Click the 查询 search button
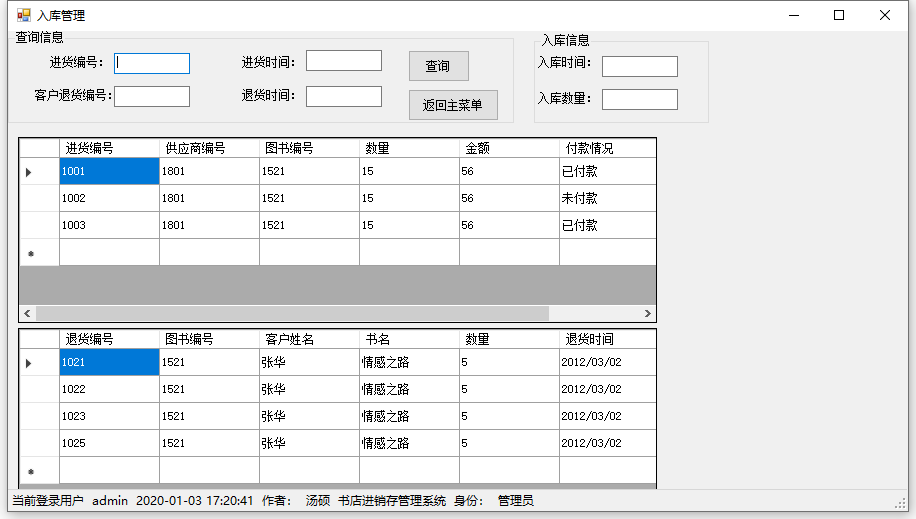 [x=438, y=66]
